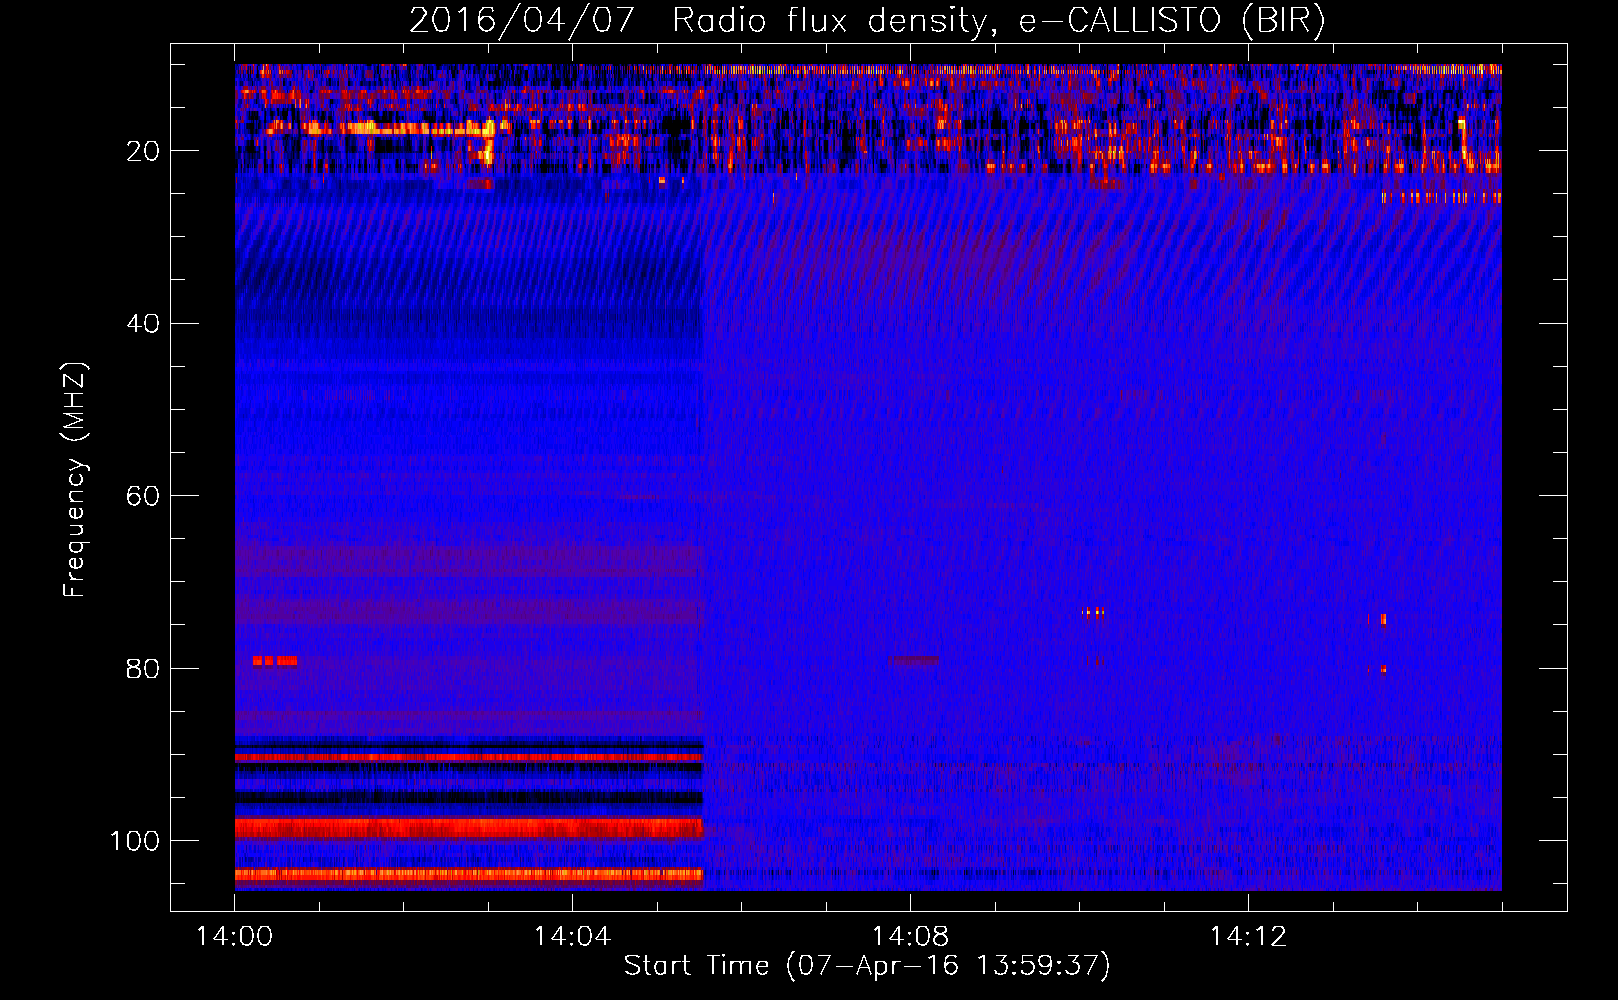Click the 'Start Time (07-Apr-16 13:59:37)' axis label
1618x1000 pixels.
[x=867, y=965]
